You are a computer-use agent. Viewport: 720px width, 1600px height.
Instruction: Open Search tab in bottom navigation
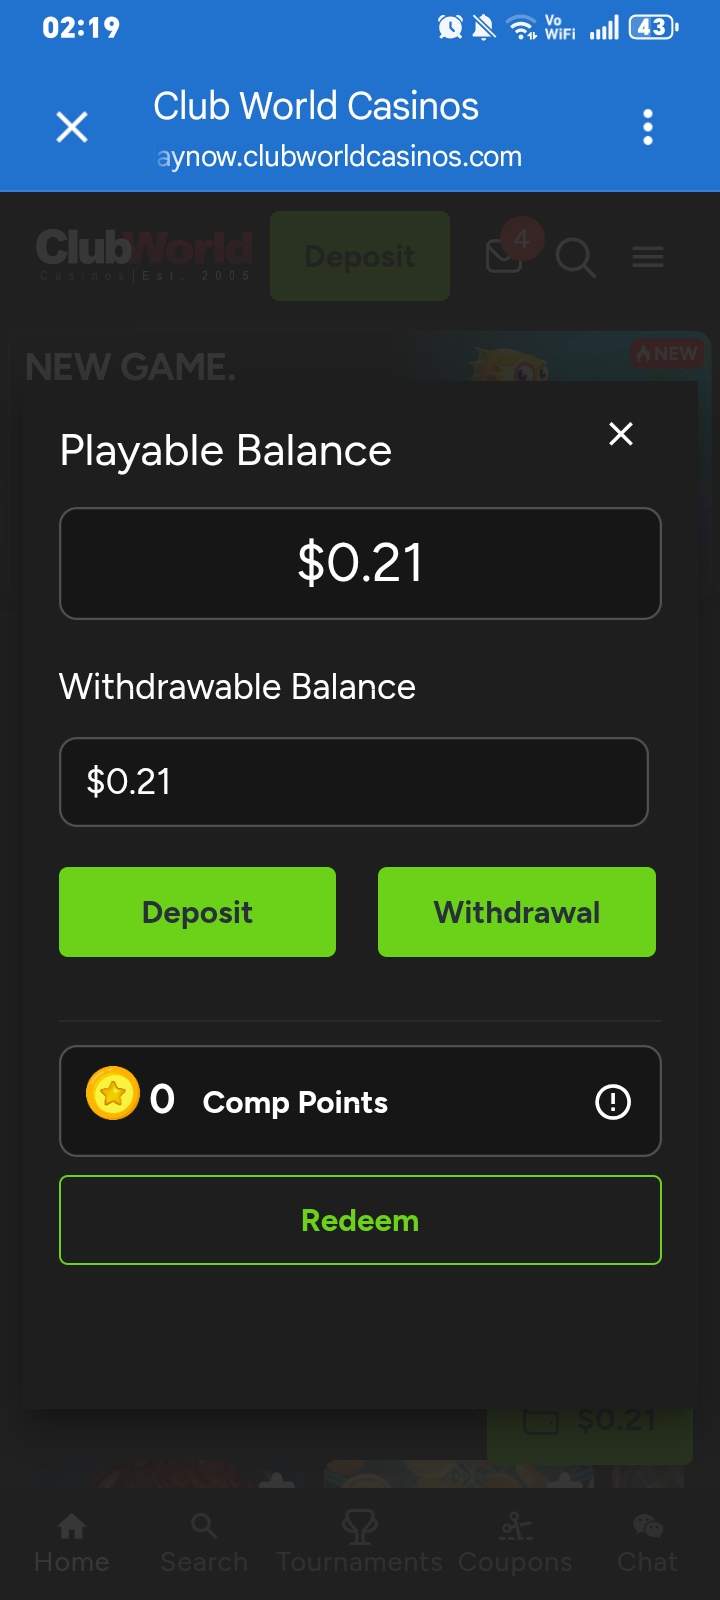pyautogui.click(x=204, y=1545)
